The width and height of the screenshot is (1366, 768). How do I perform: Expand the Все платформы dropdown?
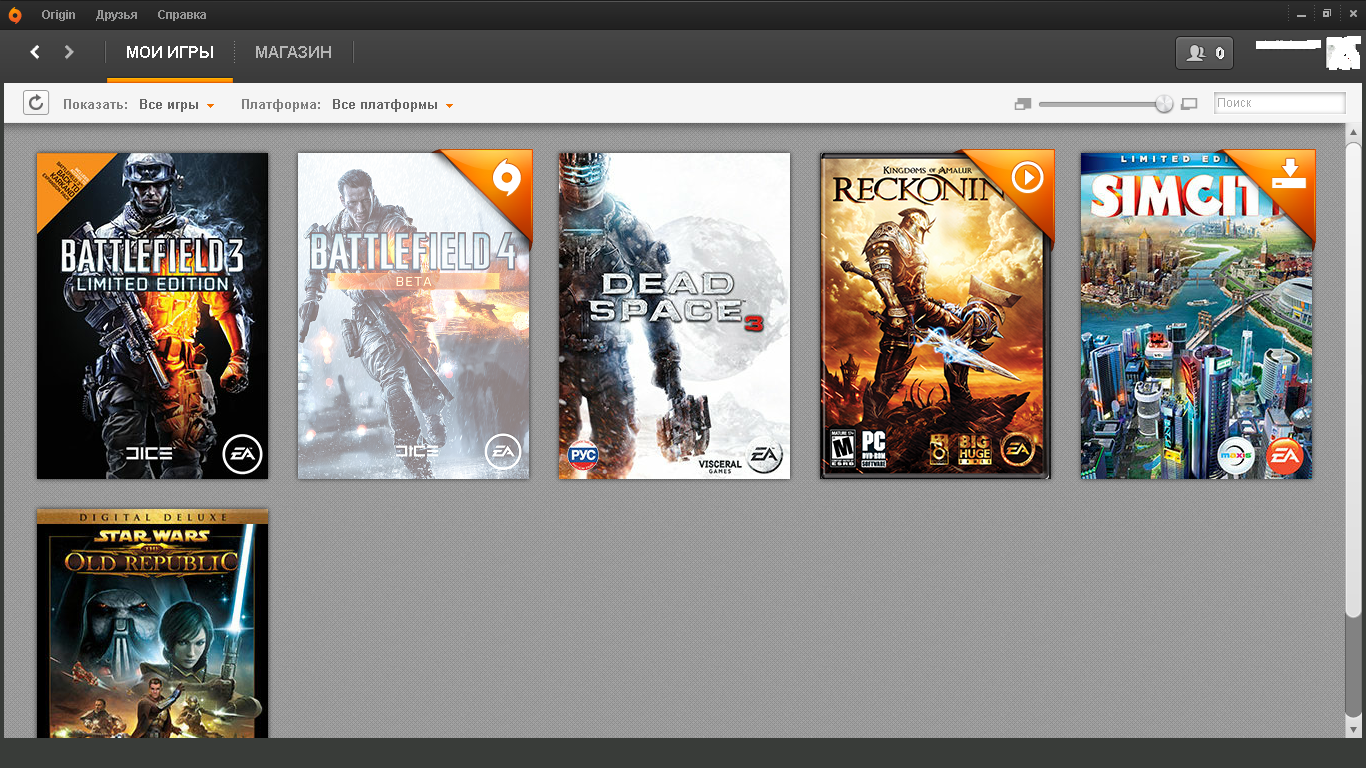click(x=393, y=105)
